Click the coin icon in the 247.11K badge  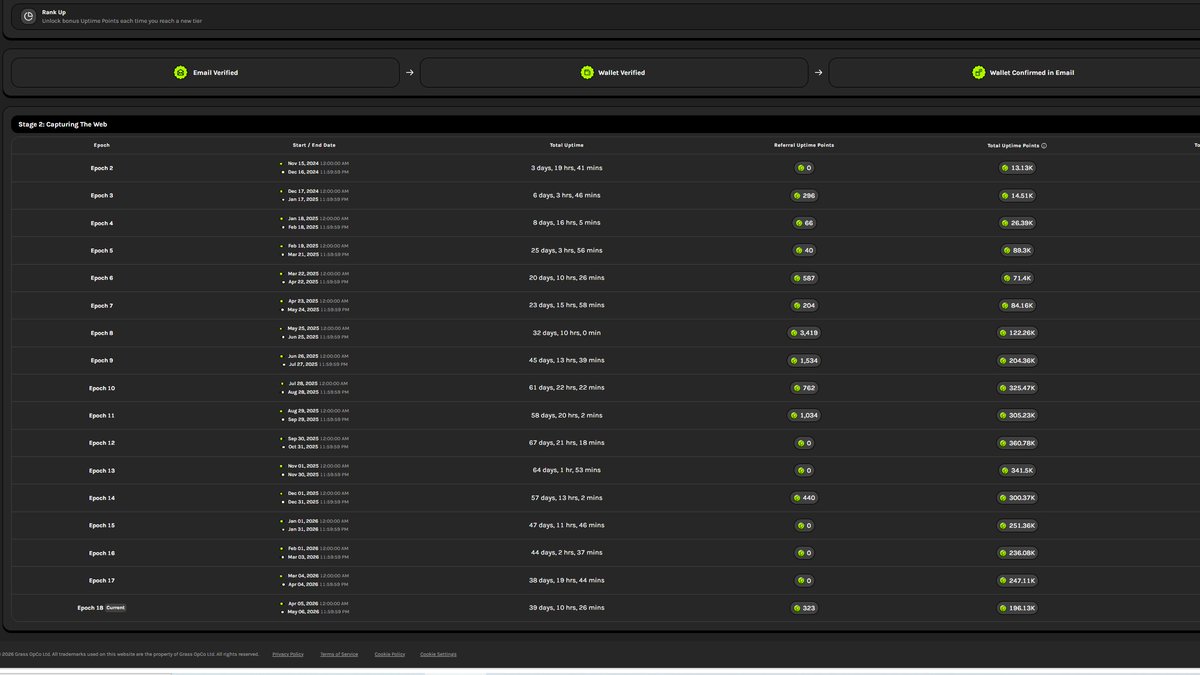1003,580
